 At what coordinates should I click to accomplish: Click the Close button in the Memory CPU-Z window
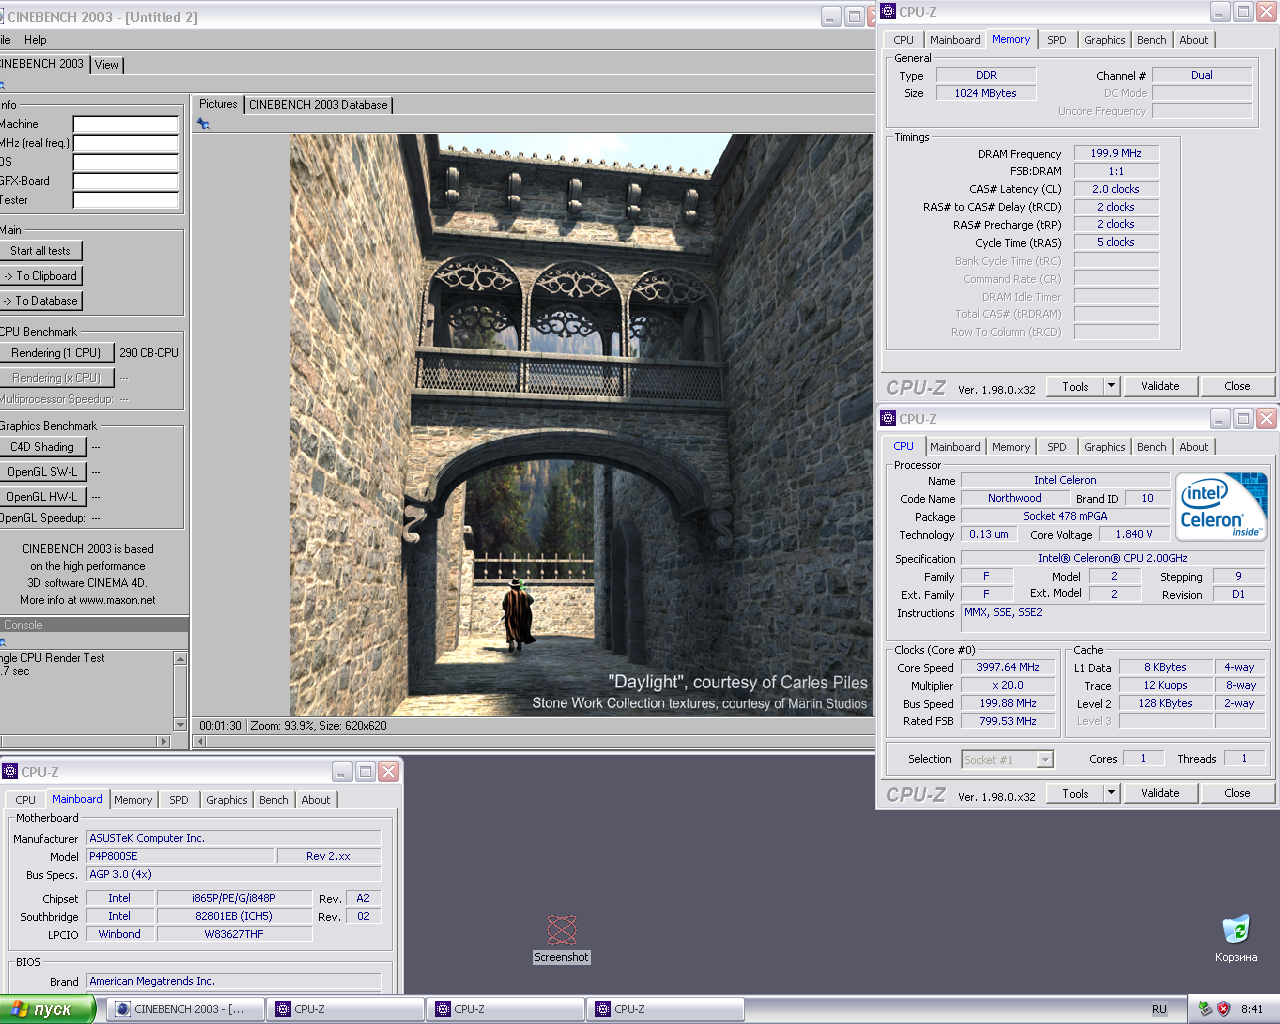(1237, 386)
